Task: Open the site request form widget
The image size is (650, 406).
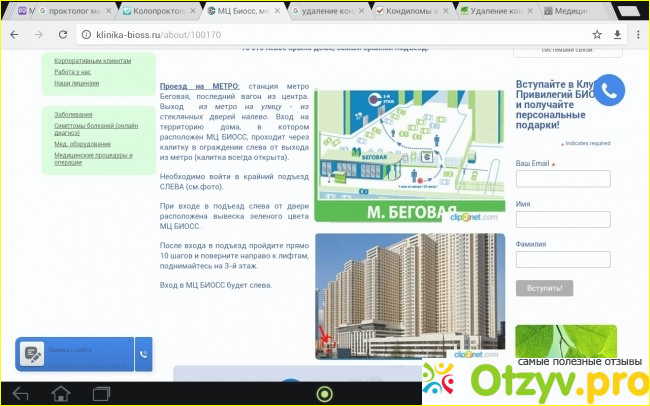Action: 75,354
